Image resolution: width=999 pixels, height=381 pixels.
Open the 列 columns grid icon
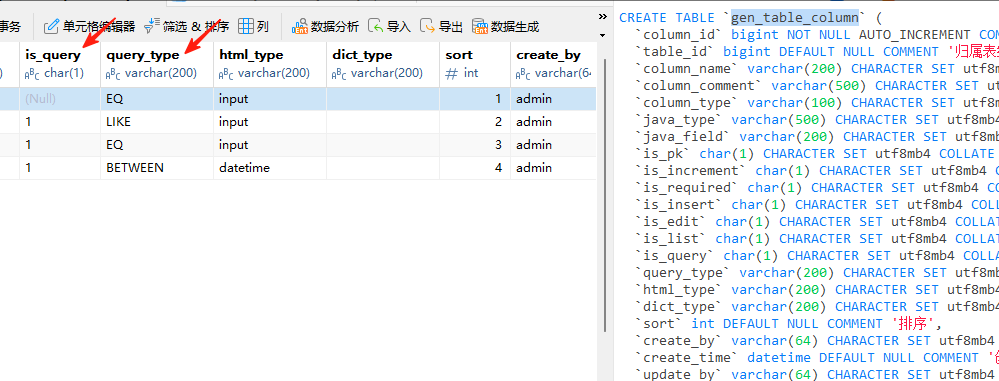pos(246,26)
